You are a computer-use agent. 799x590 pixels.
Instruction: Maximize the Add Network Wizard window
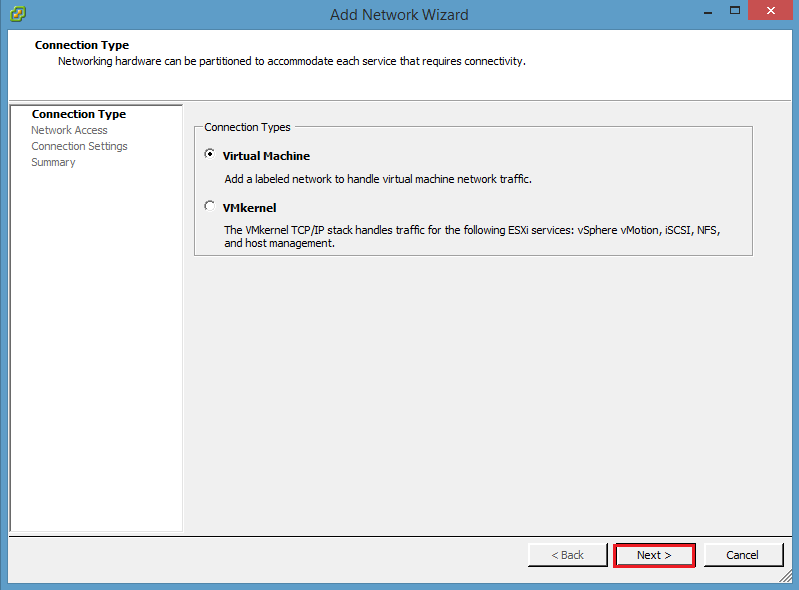[x=735, y=11]
